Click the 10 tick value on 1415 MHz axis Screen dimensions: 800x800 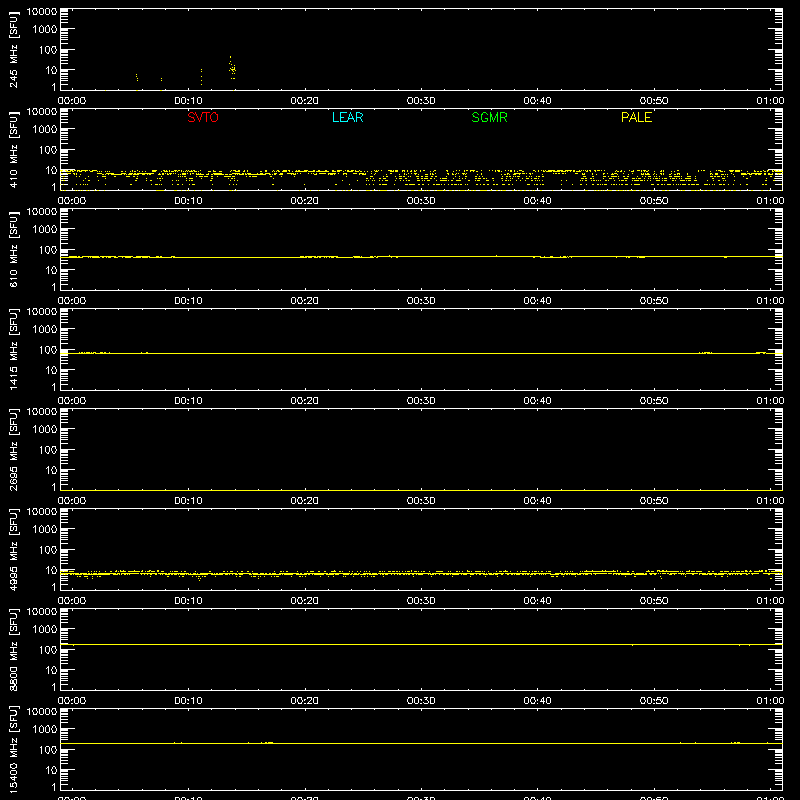coord(51,370)
